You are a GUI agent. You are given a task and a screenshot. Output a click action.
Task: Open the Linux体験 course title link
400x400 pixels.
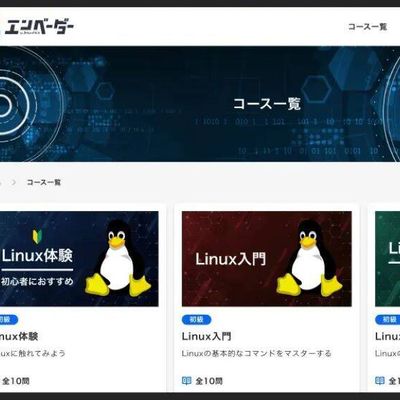(x=19, y=336)
